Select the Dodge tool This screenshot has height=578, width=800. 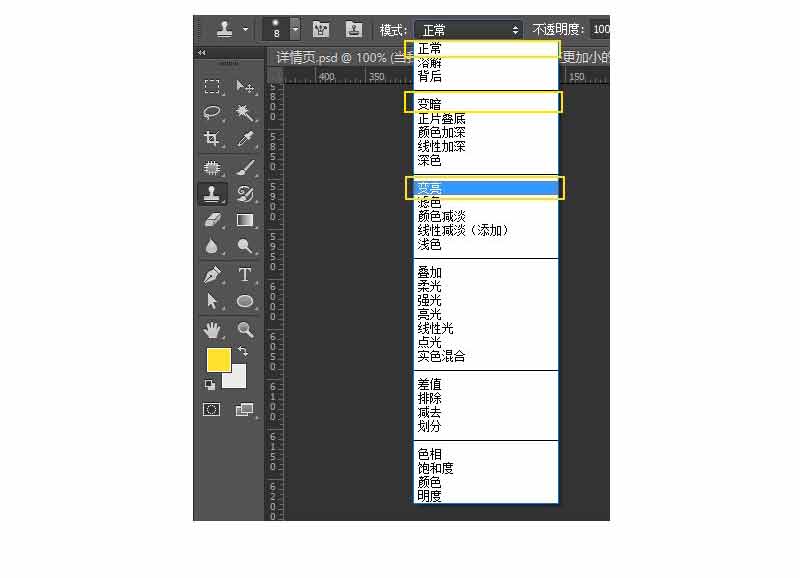coord(244,246)
